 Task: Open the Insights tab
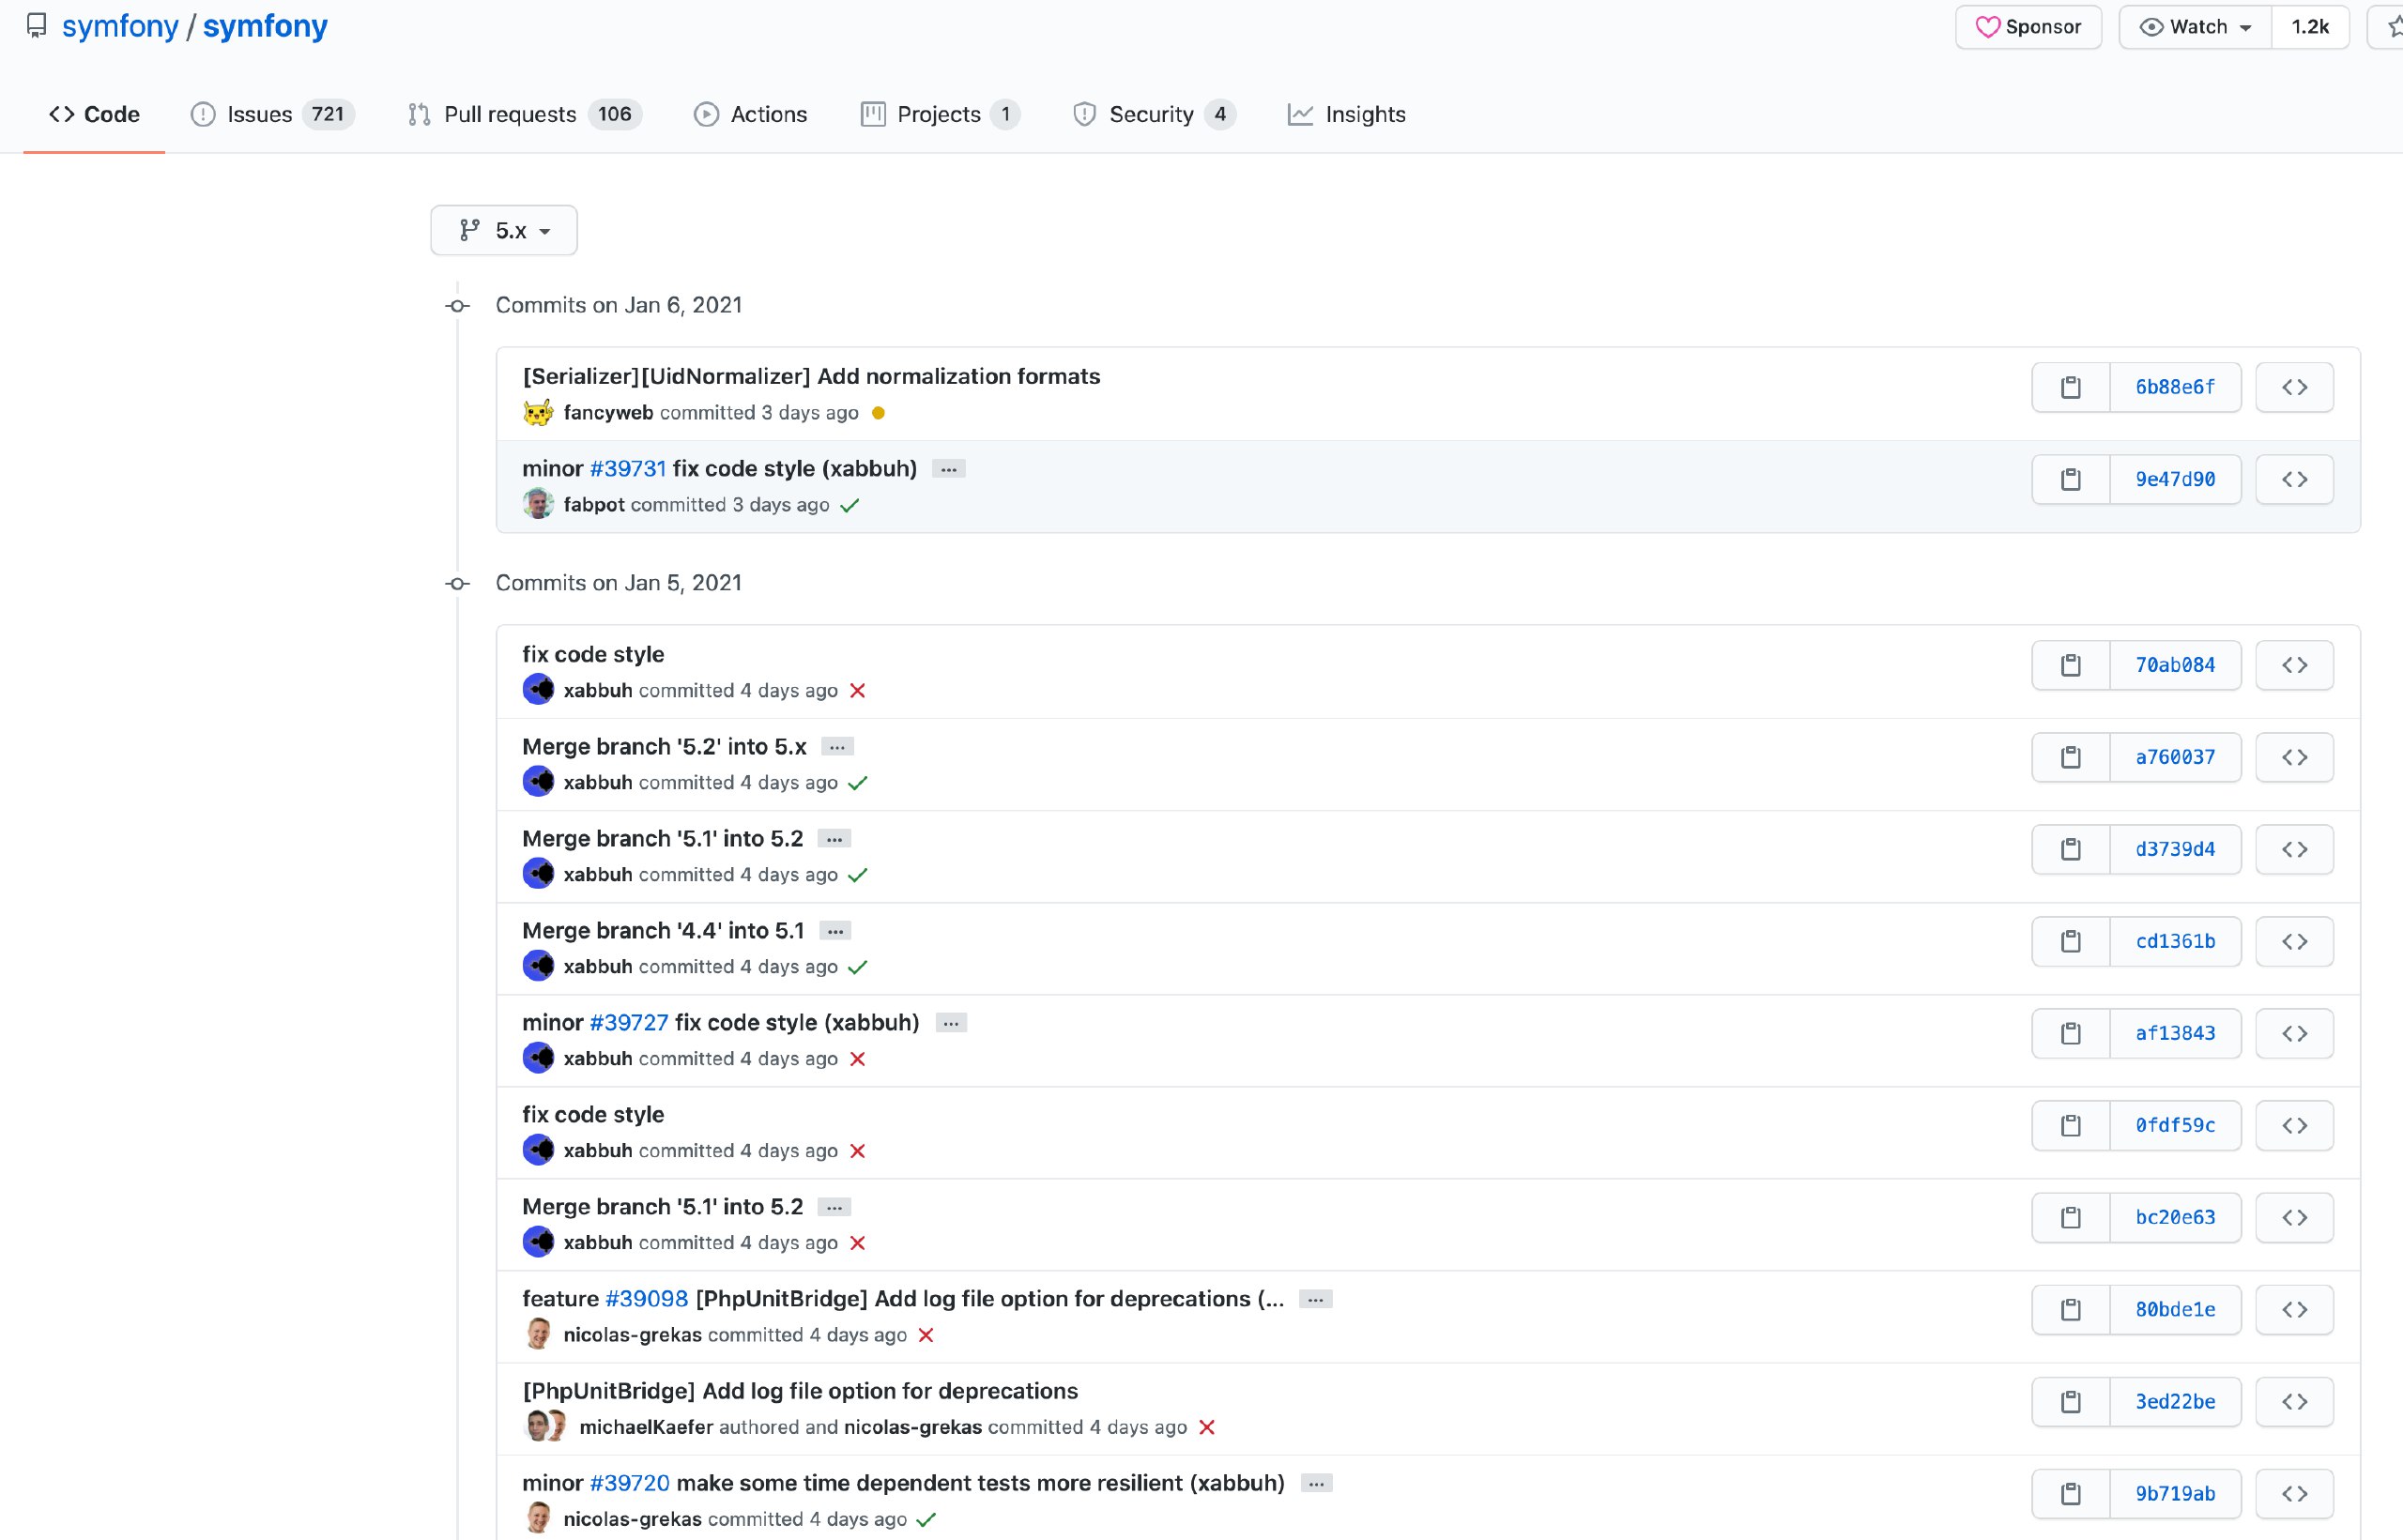(x=1347, y=114)
